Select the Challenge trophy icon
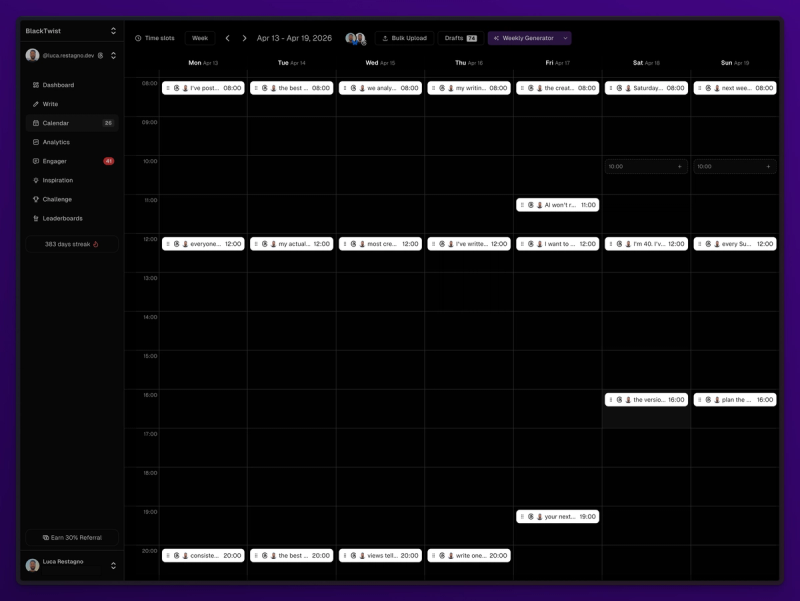 tap(38, 199)
